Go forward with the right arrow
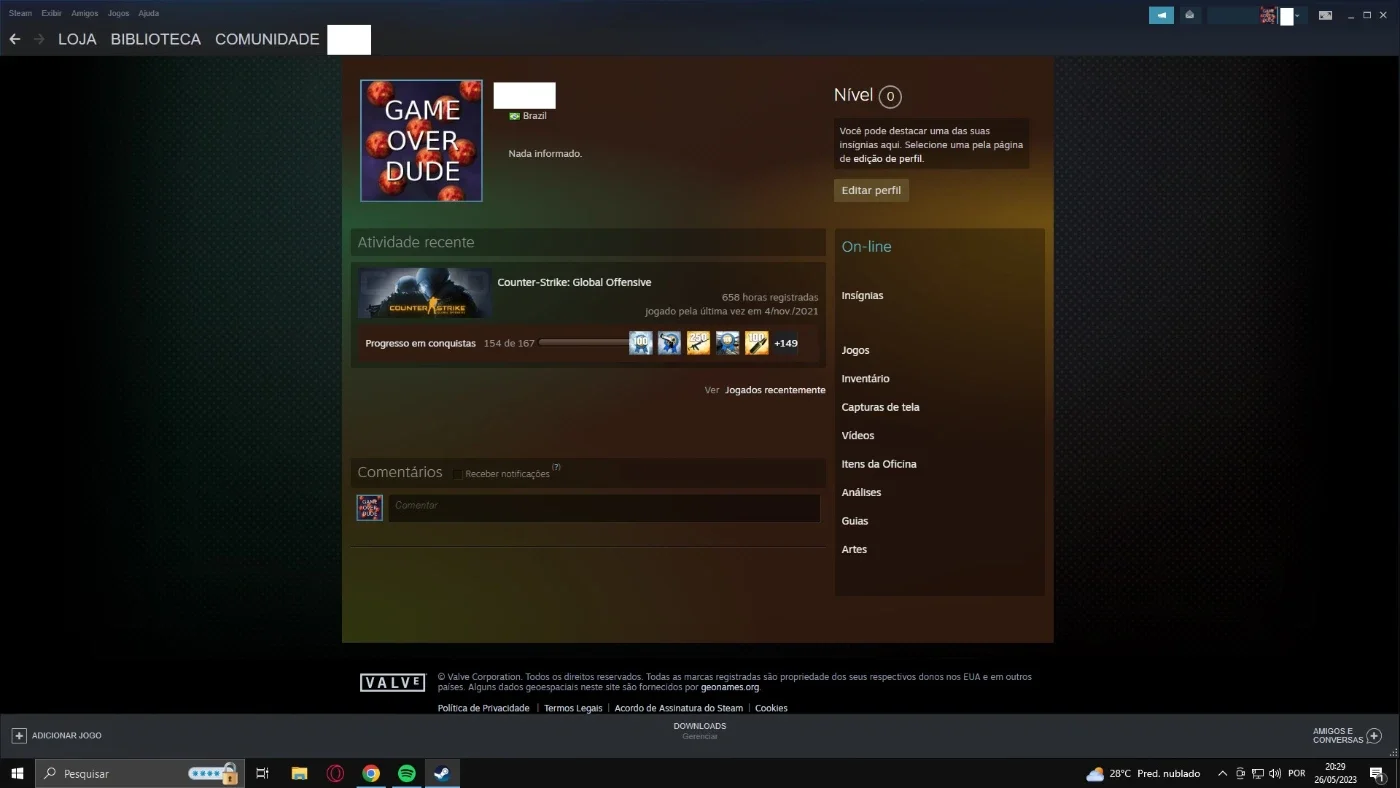 click(x=39, y=39)
